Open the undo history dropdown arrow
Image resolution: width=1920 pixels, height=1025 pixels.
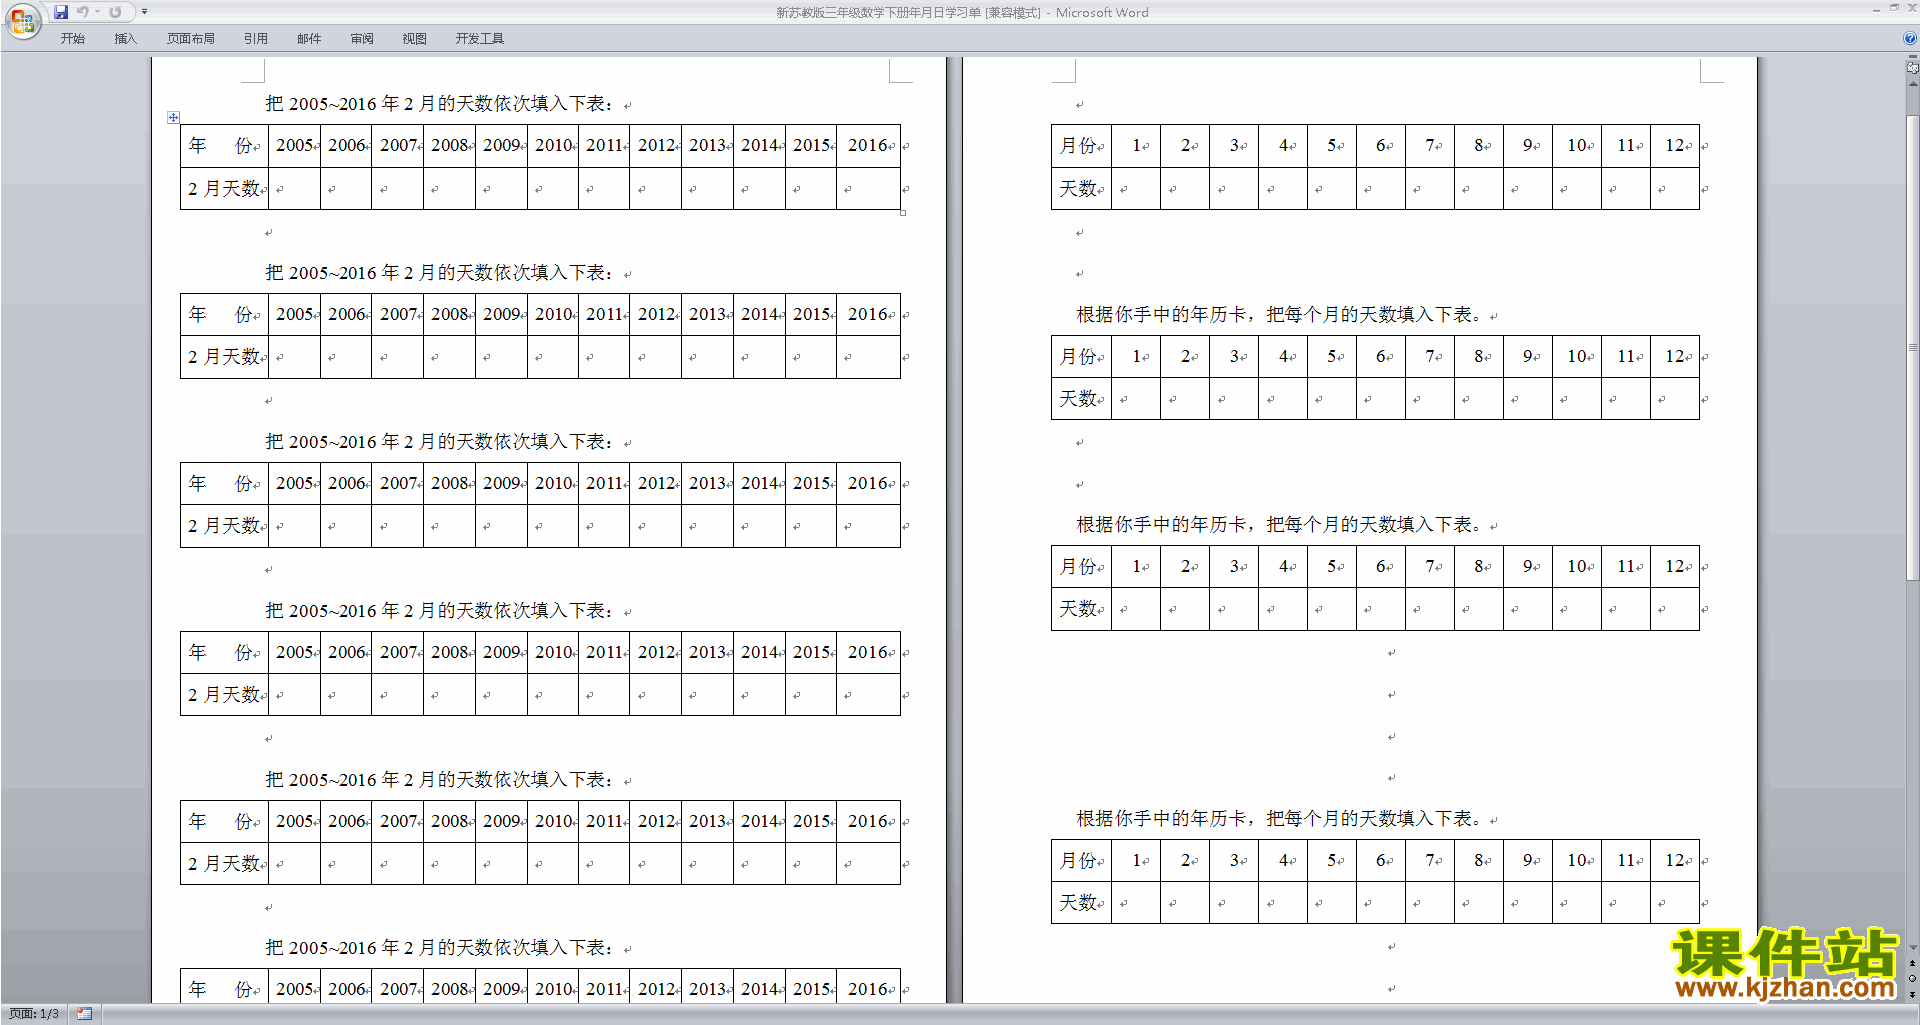click(97, 12)
